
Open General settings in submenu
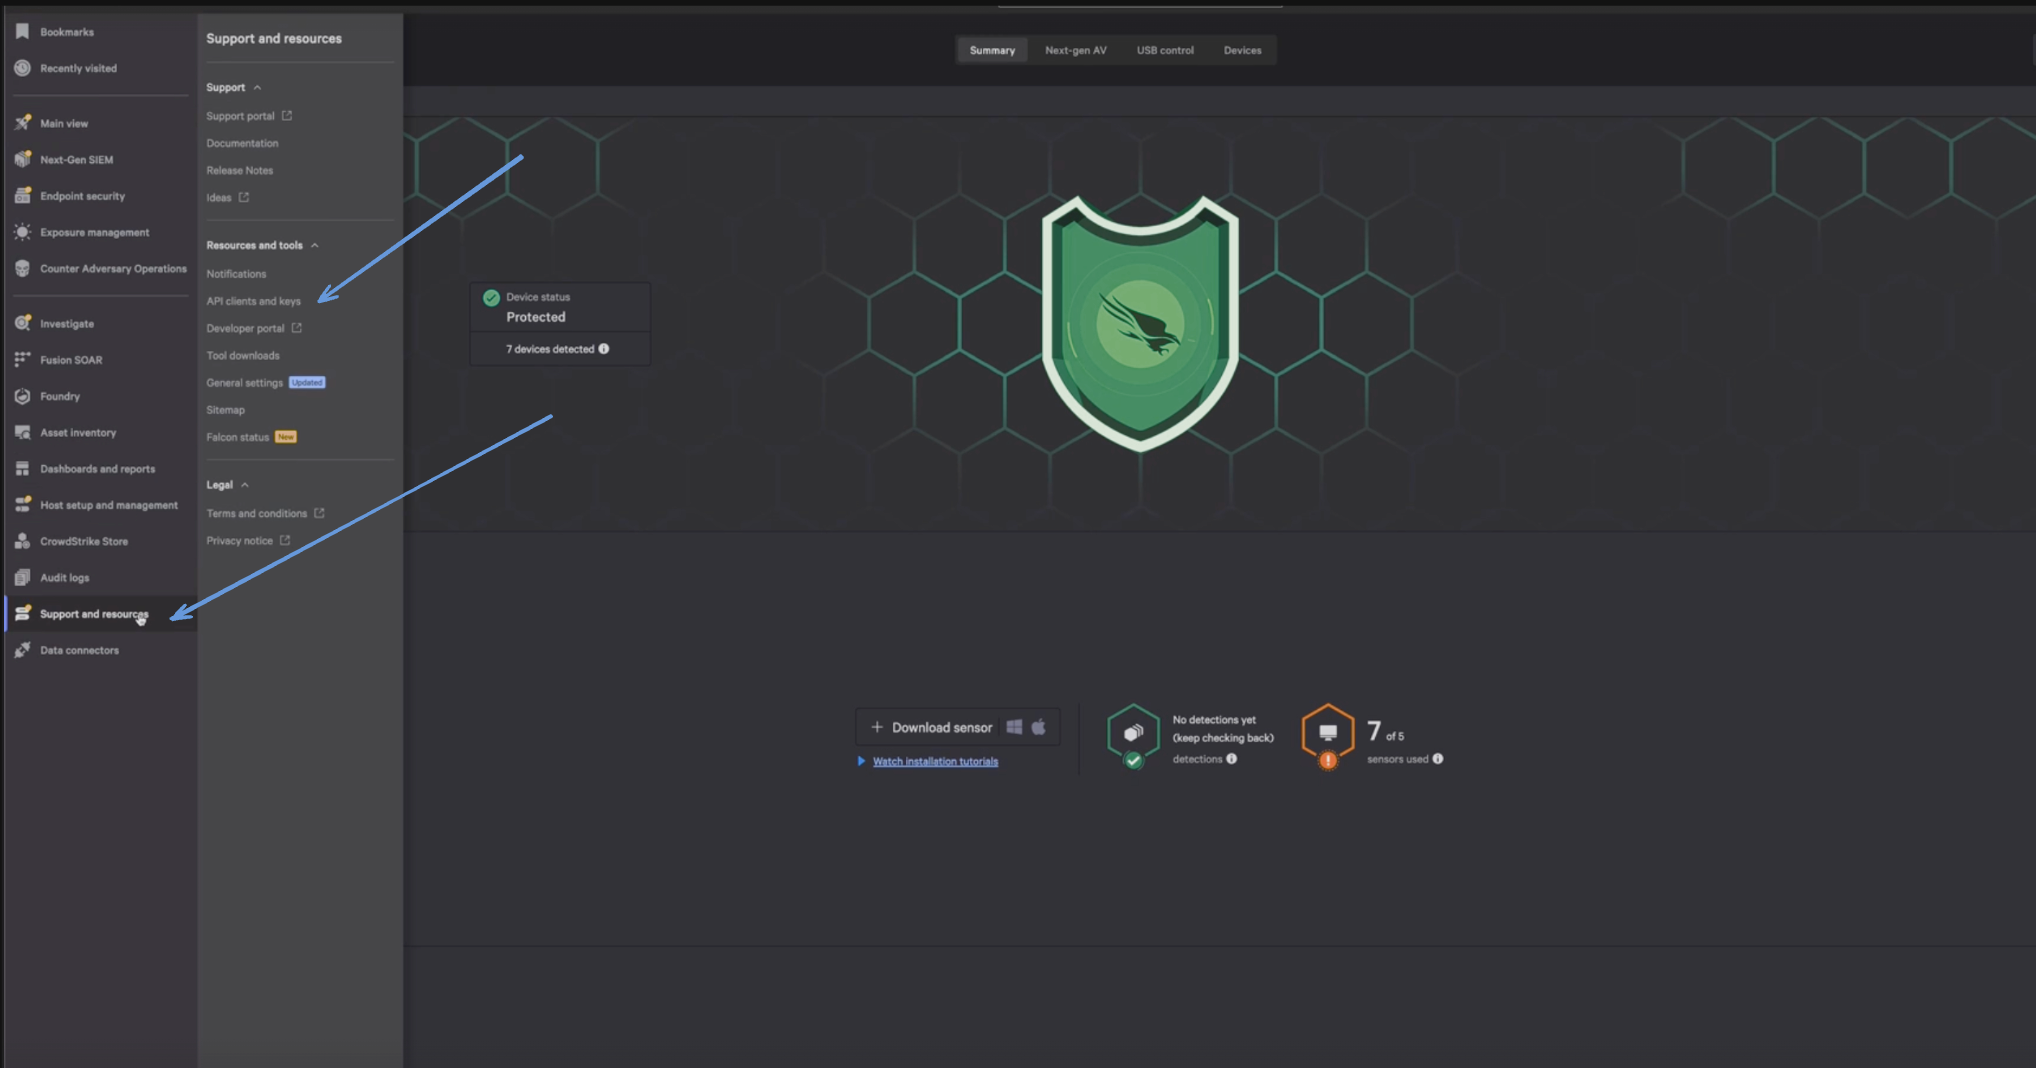click(245, 383)
